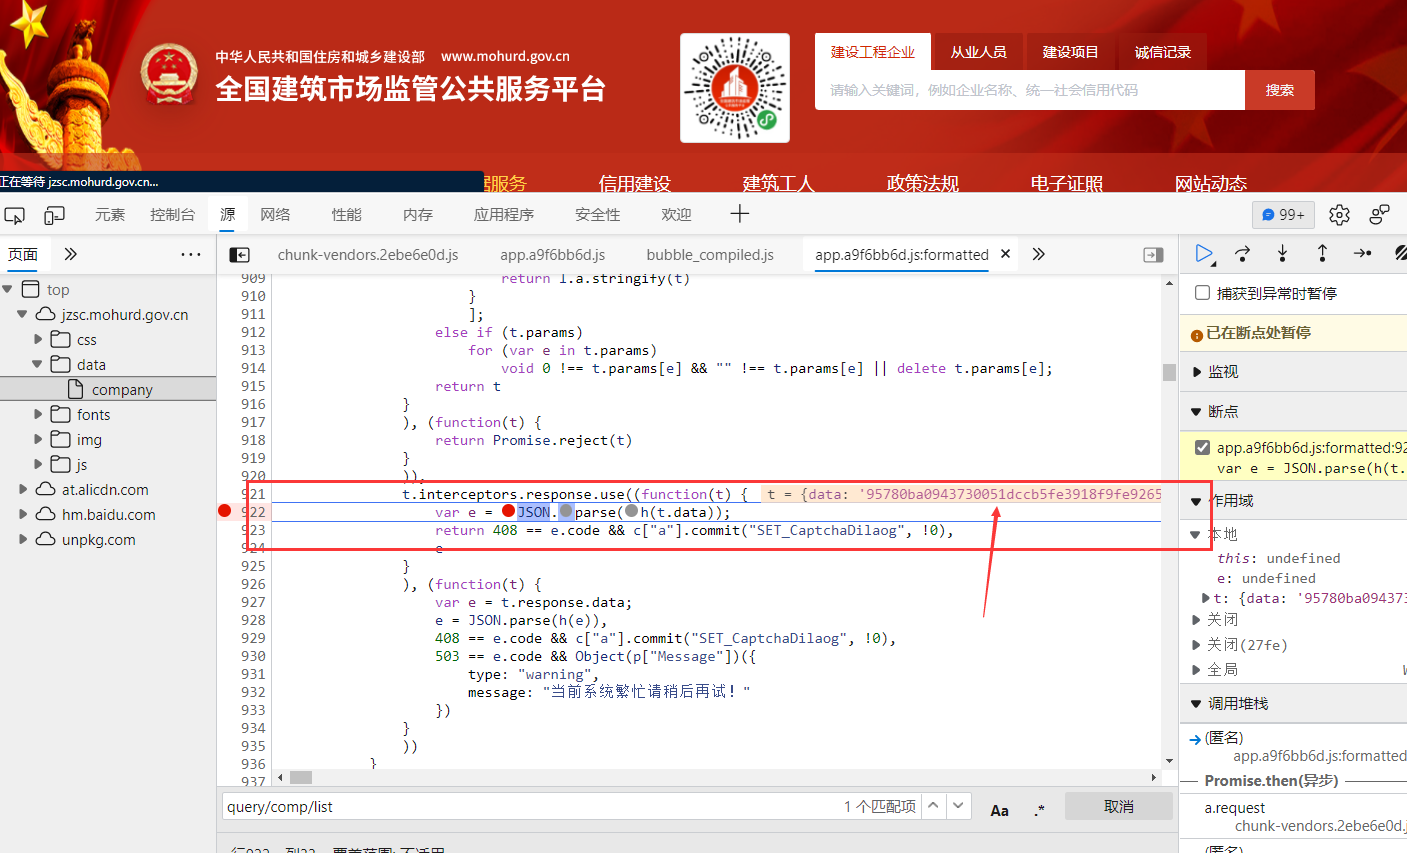The height and width of the screenshot is (853, 1407).
Task: Toggle match case Aa in search bar
Action: 999,810
